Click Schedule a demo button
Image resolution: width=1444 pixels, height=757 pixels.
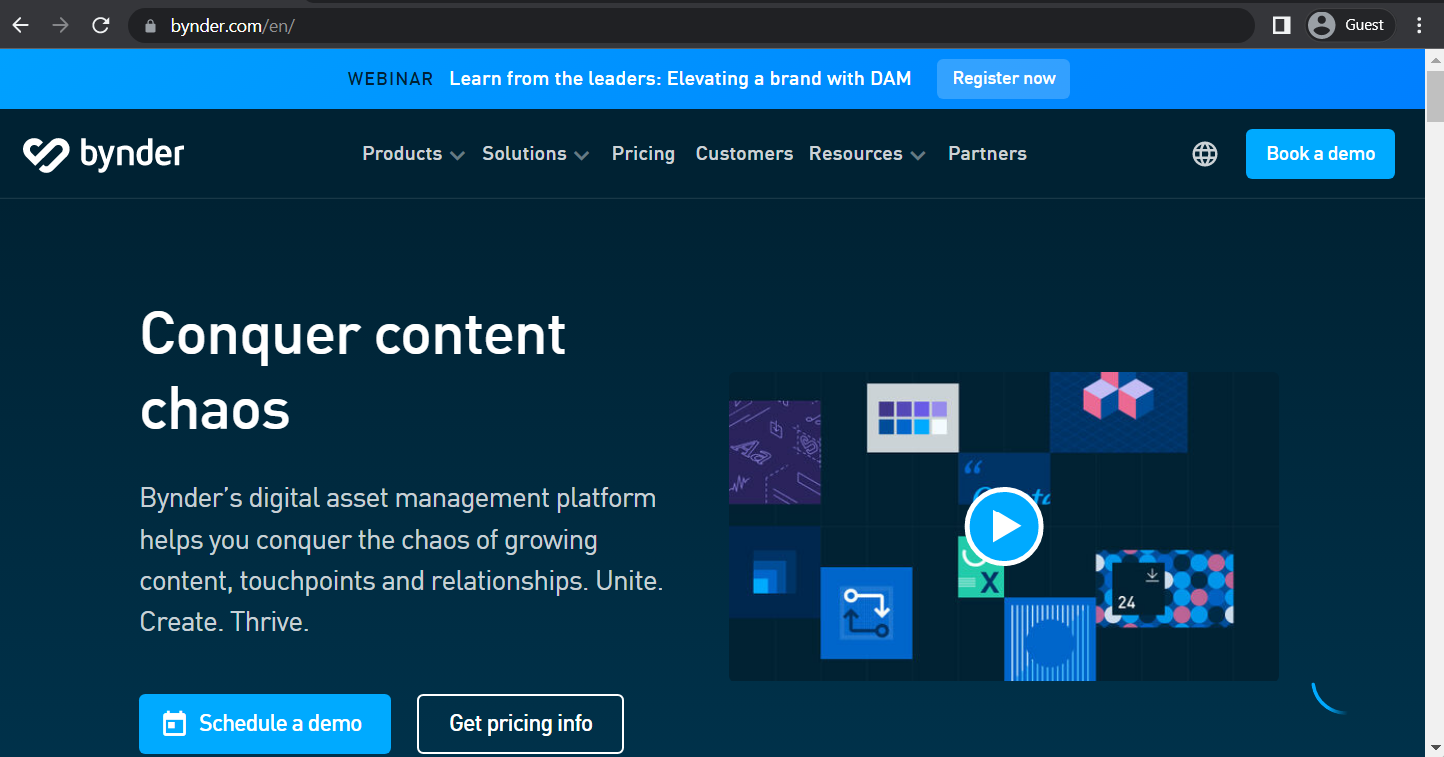click(265, 724)
